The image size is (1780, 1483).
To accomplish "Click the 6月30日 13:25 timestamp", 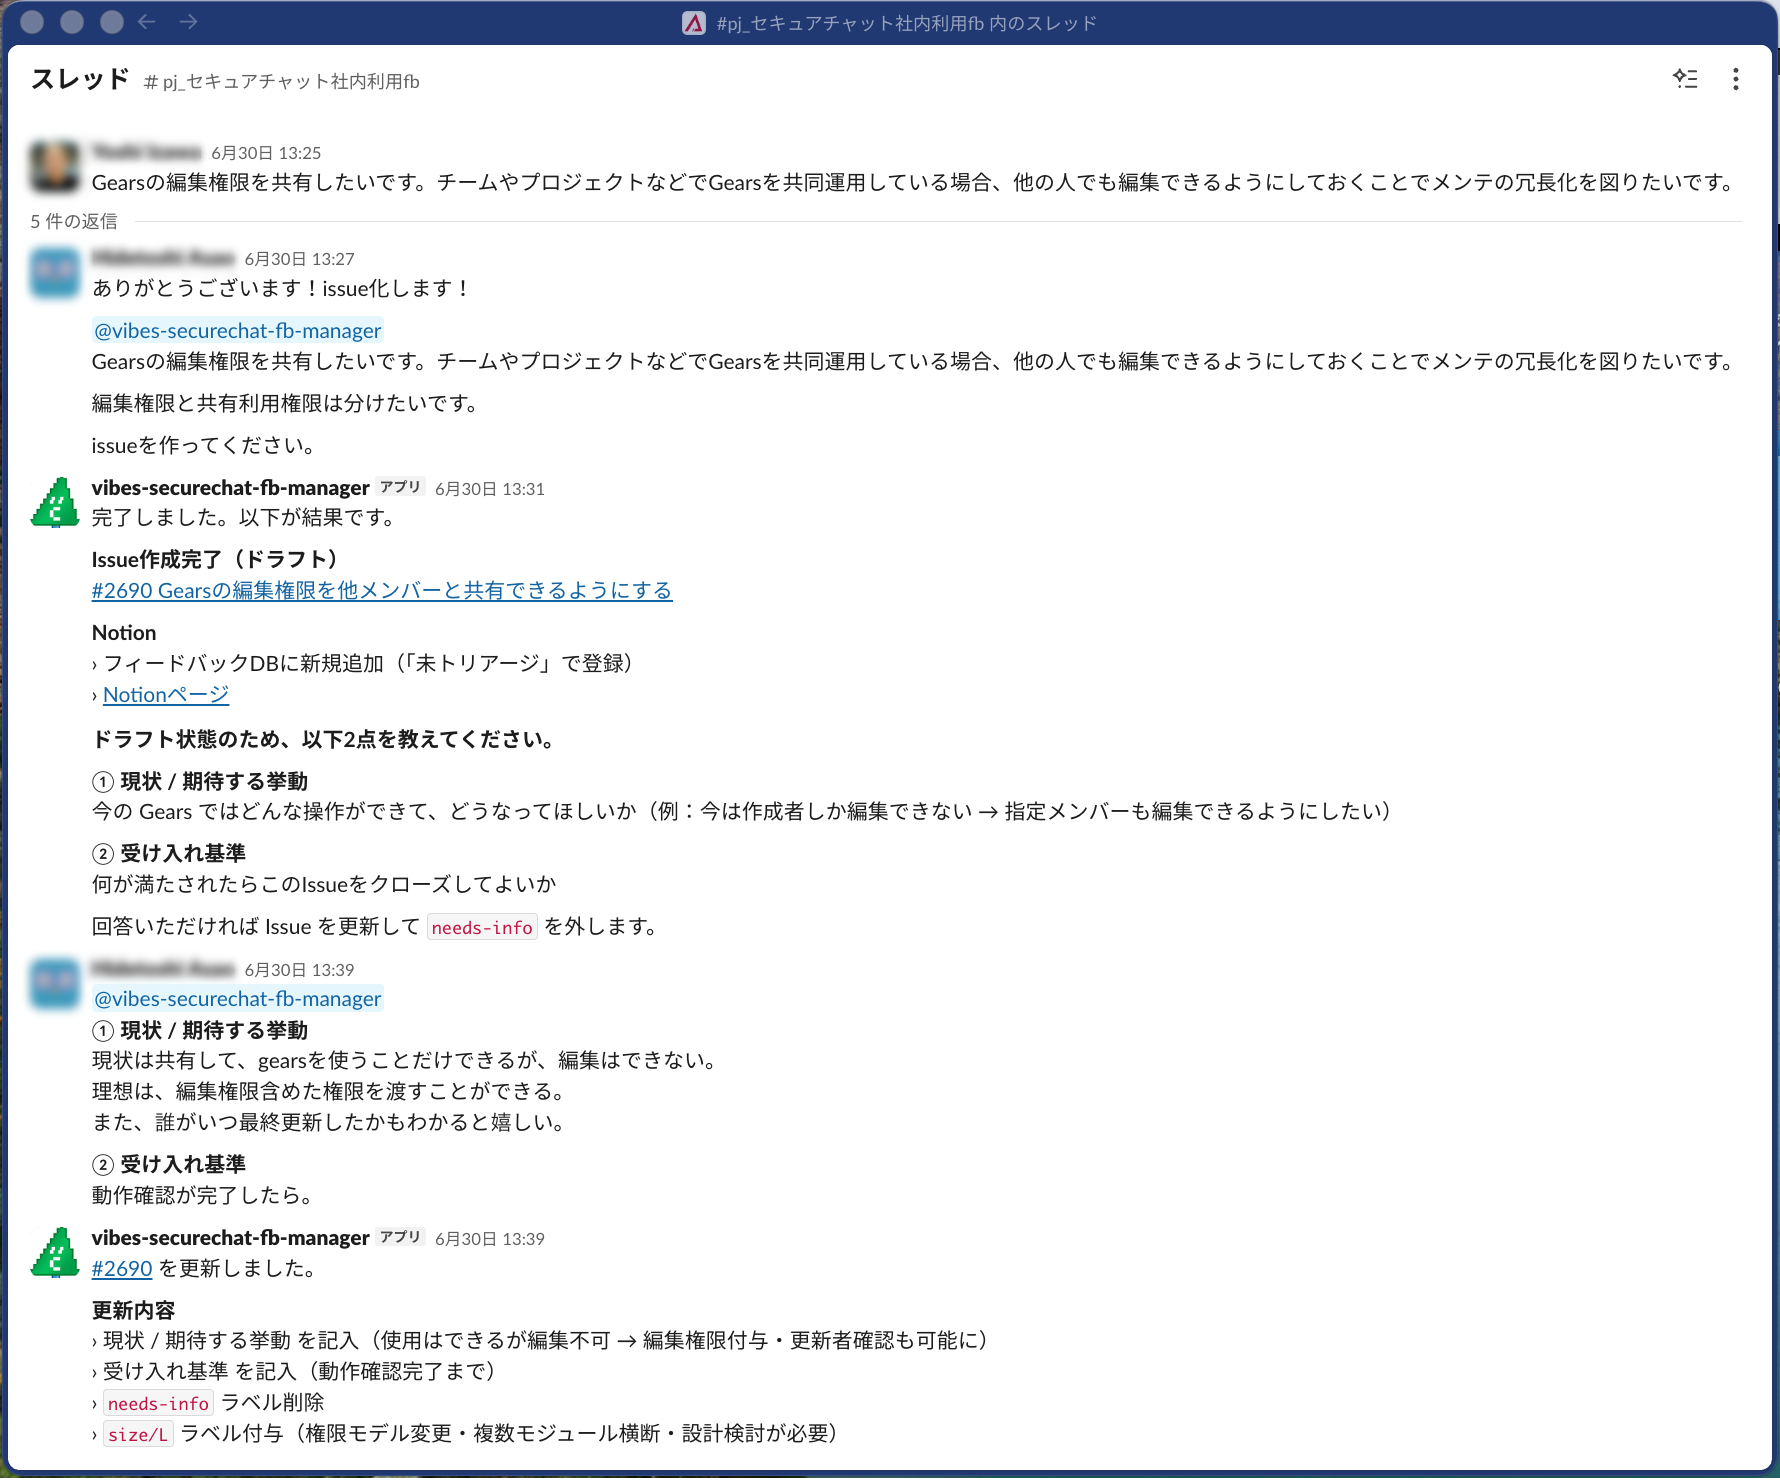I will (266, 153).
